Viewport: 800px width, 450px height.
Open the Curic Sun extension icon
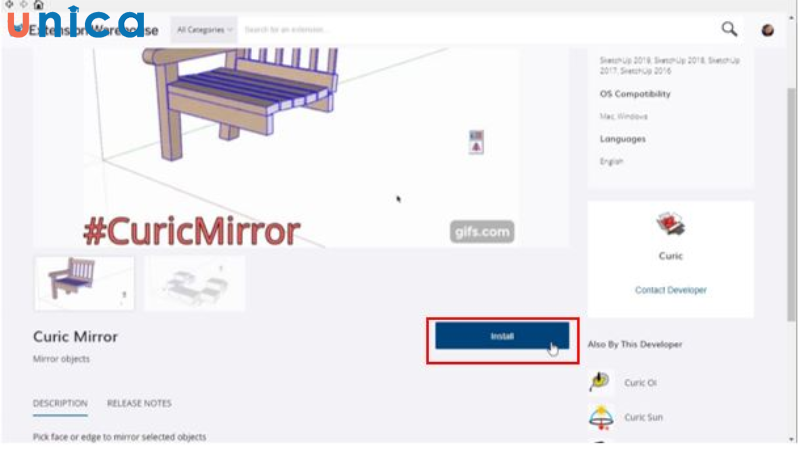pyautogui.click(x=601, y=417)
